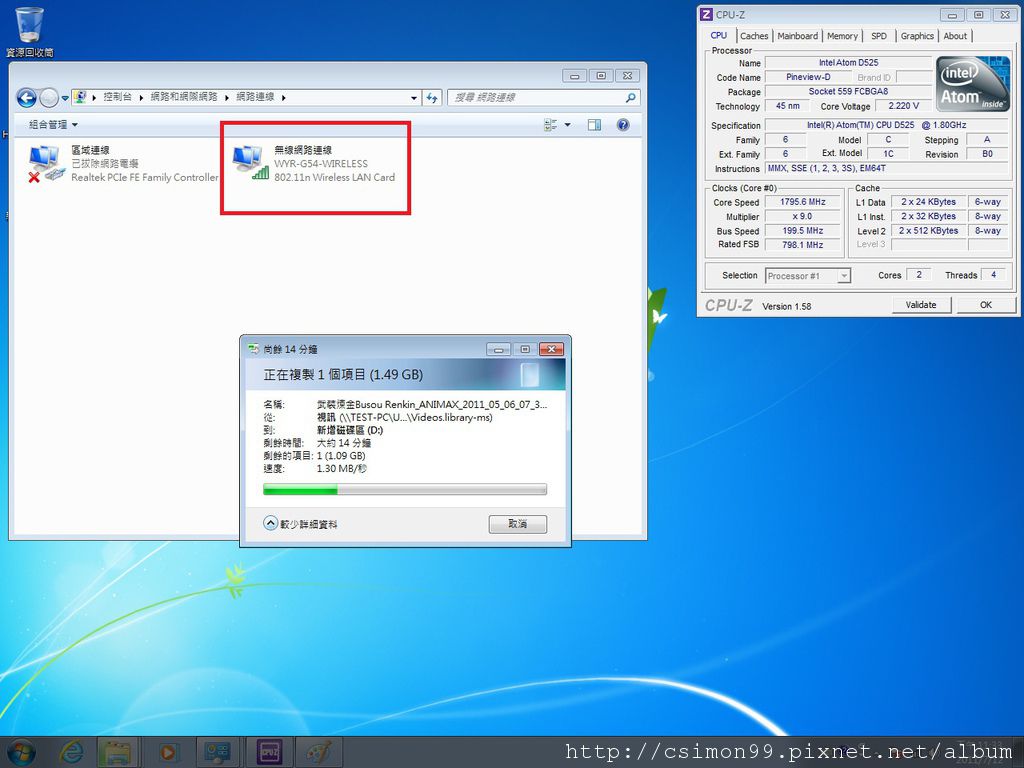Screen dimensions: 1024x768
Task: Switch to CPU-Z SPD tab
Action: (879, 36)
